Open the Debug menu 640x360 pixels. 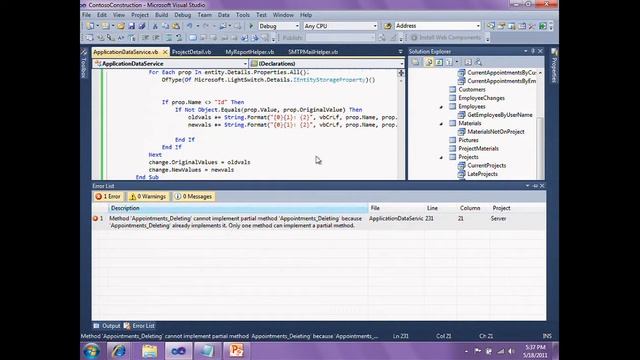tap(182, 15)
